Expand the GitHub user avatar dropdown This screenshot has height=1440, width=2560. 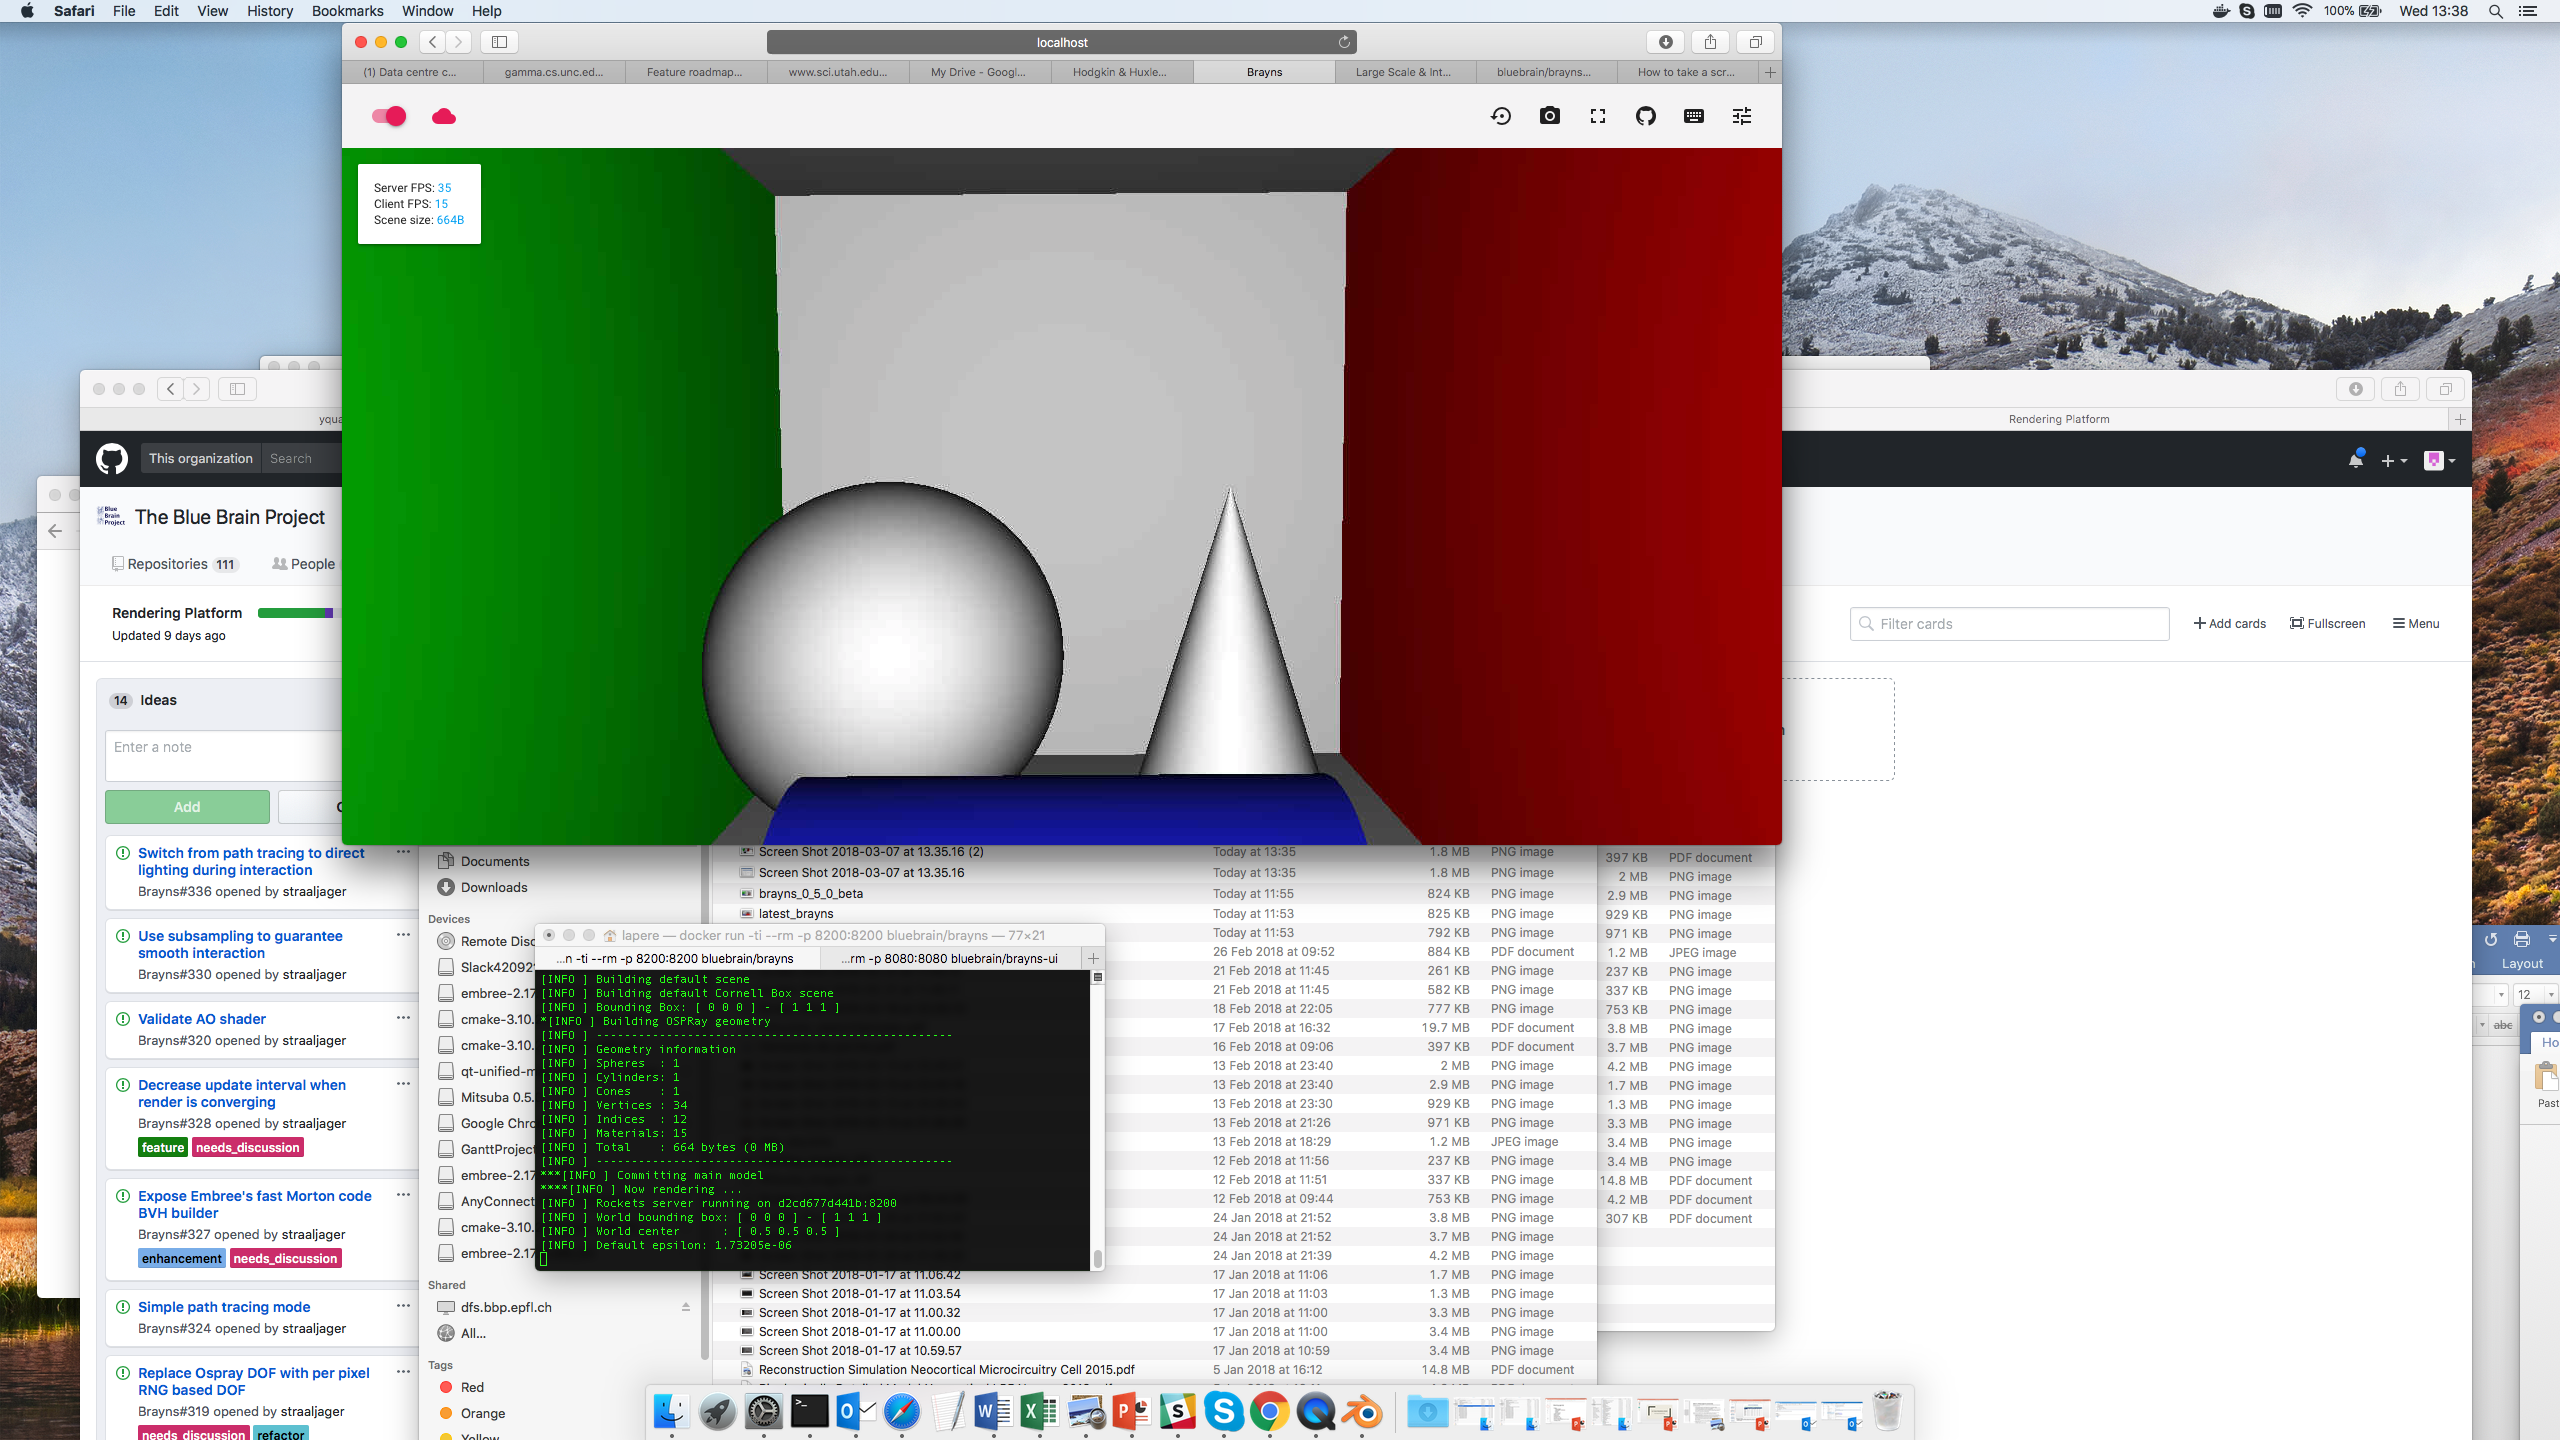coord(2440,460)
